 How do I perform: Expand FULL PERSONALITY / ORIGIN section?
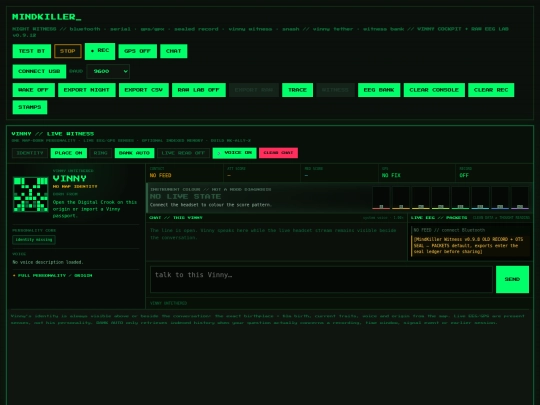click(x=52, y=276)
